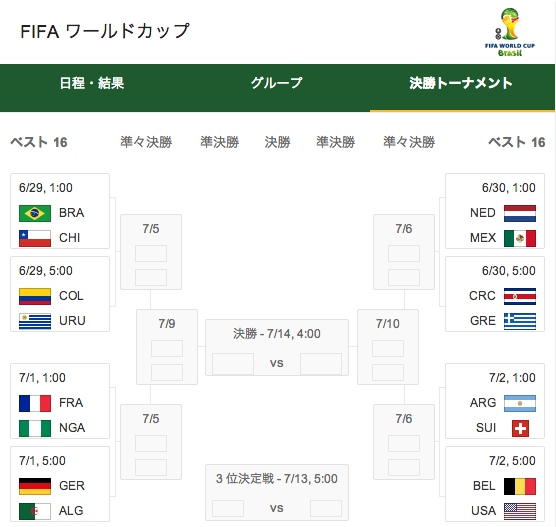Open the 6/29, 5:00 COL vs URU match

[60, 294]
